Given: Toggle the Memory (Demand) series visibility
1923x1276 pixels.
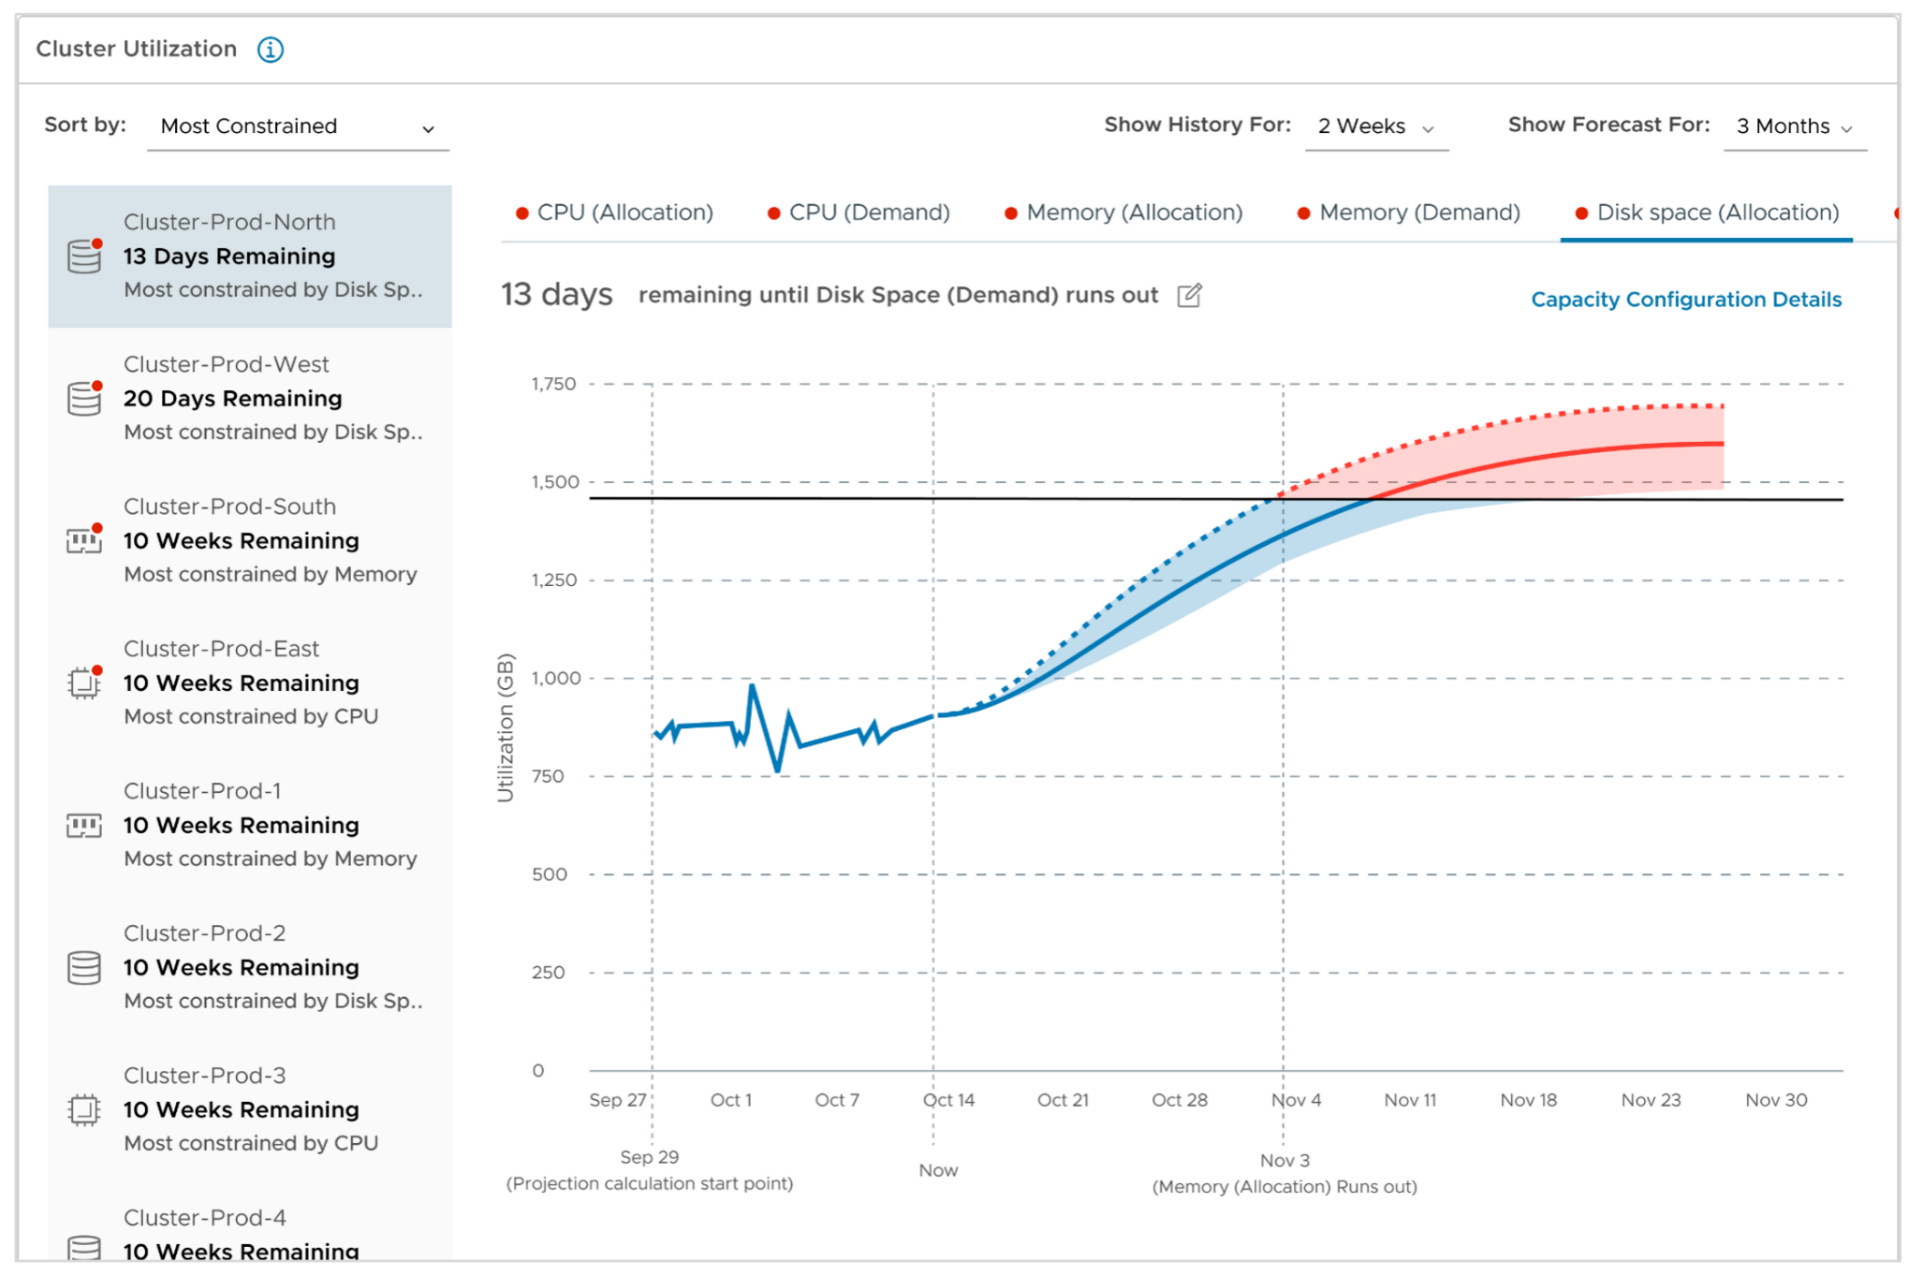Looking at the screenshot, I should pos(1418,212).
